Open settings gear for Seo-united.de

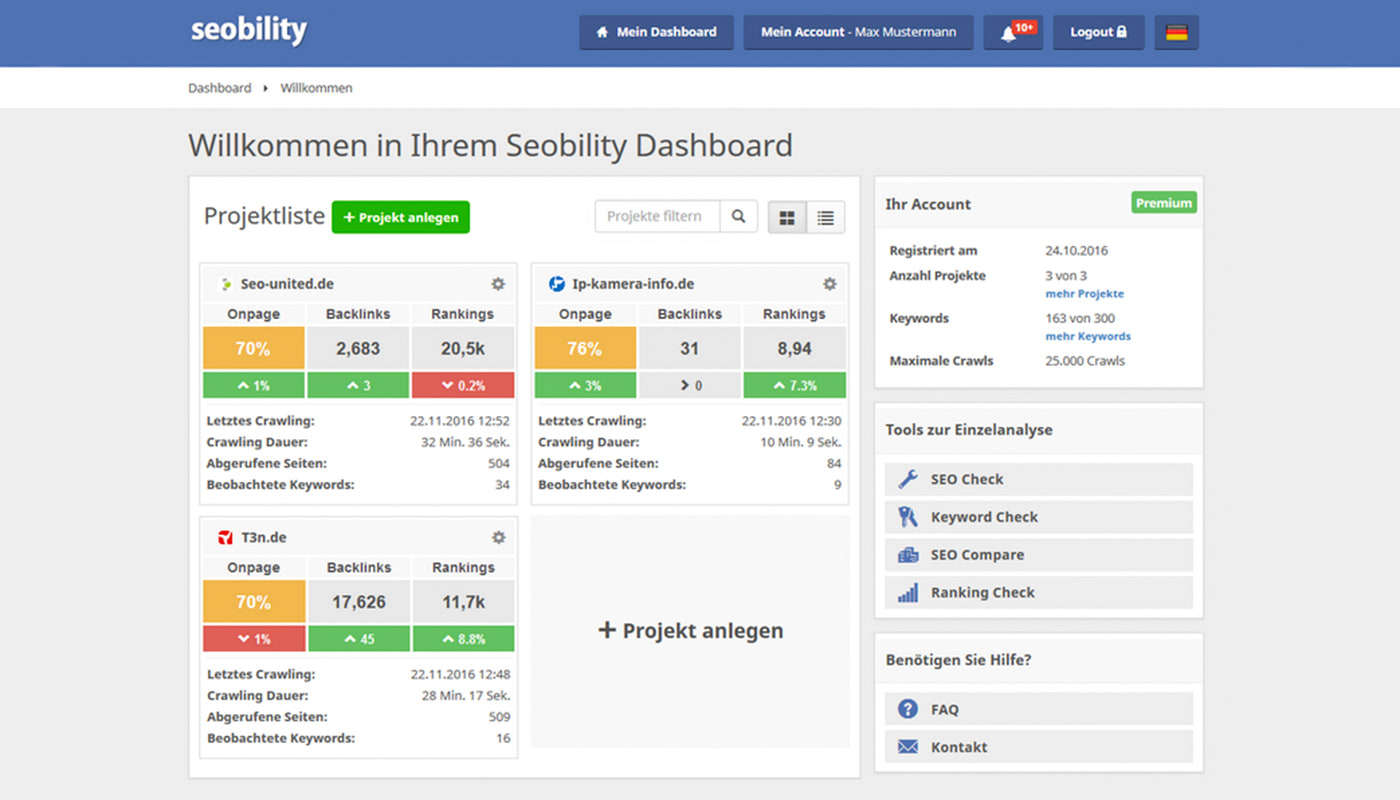498,284
